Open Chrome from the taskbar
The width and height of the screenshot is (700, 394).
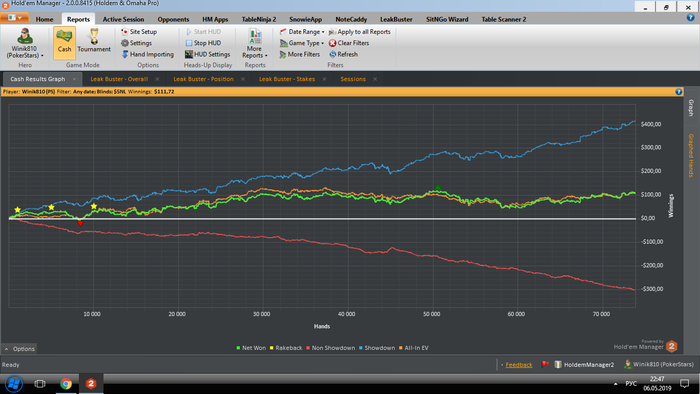(66, 384)
